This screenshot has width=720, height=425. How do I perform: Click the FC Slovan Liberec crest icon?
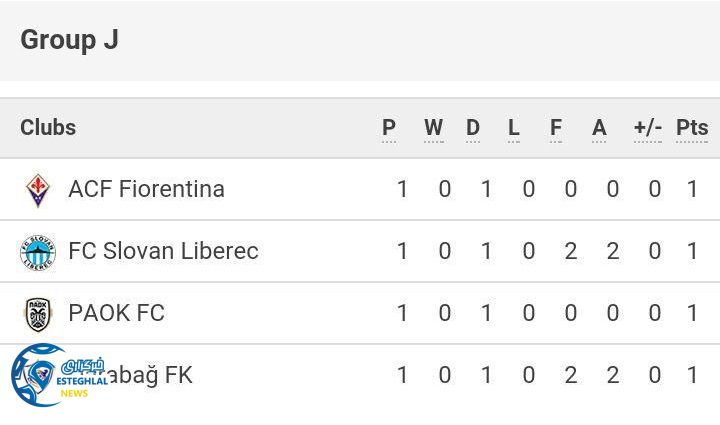tap(38, 252)
